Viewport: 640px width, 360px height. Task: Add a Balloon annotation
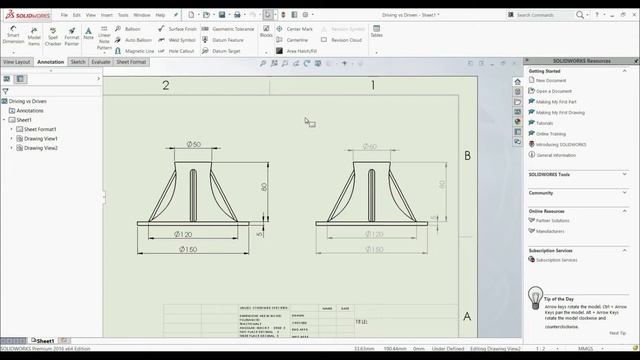click(127, 29)
